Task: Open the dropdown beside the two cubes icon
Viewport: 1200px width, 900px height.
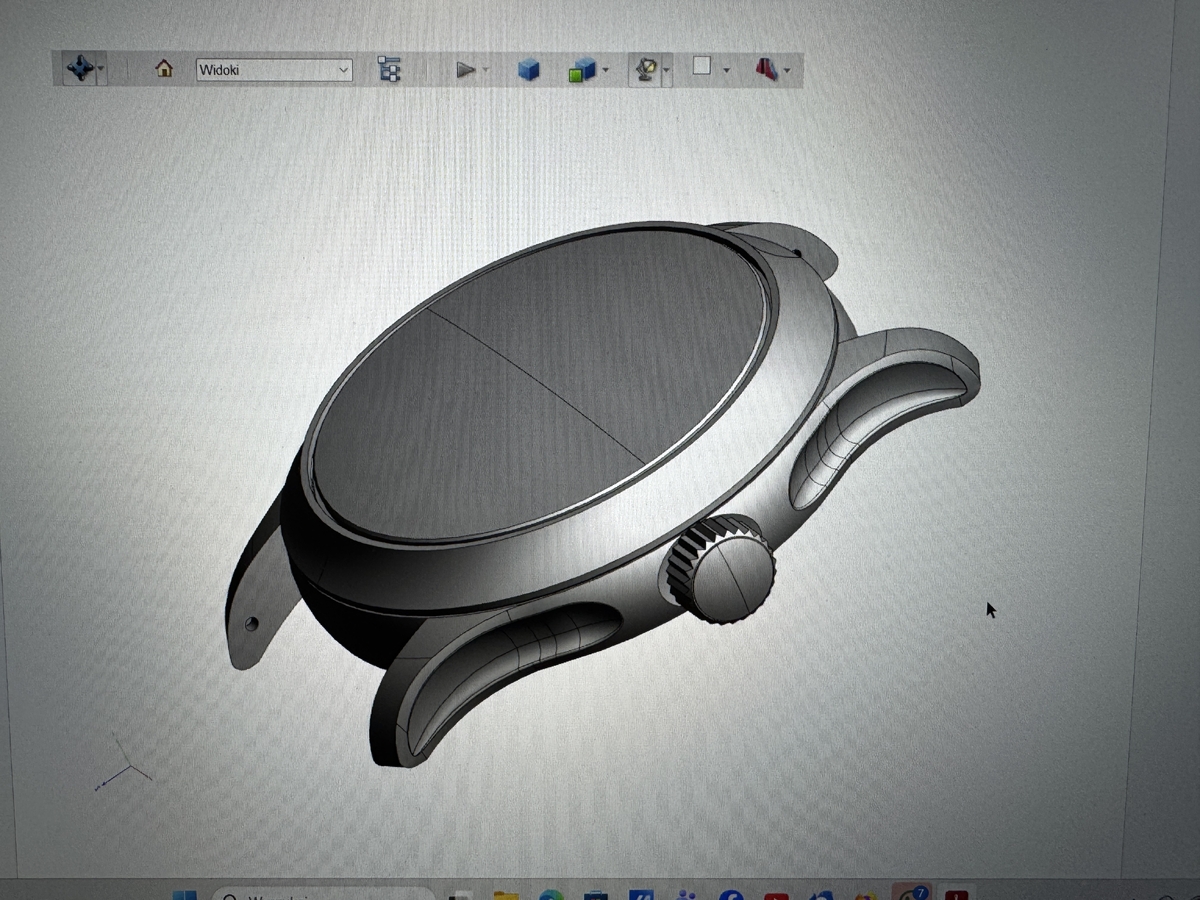Action: [606, 70]
